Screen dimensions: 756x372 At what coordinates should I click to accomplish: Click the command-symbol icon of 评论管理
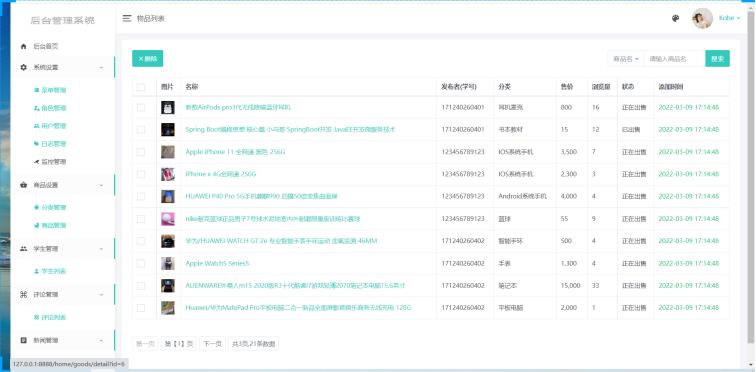tap(24, 294)
